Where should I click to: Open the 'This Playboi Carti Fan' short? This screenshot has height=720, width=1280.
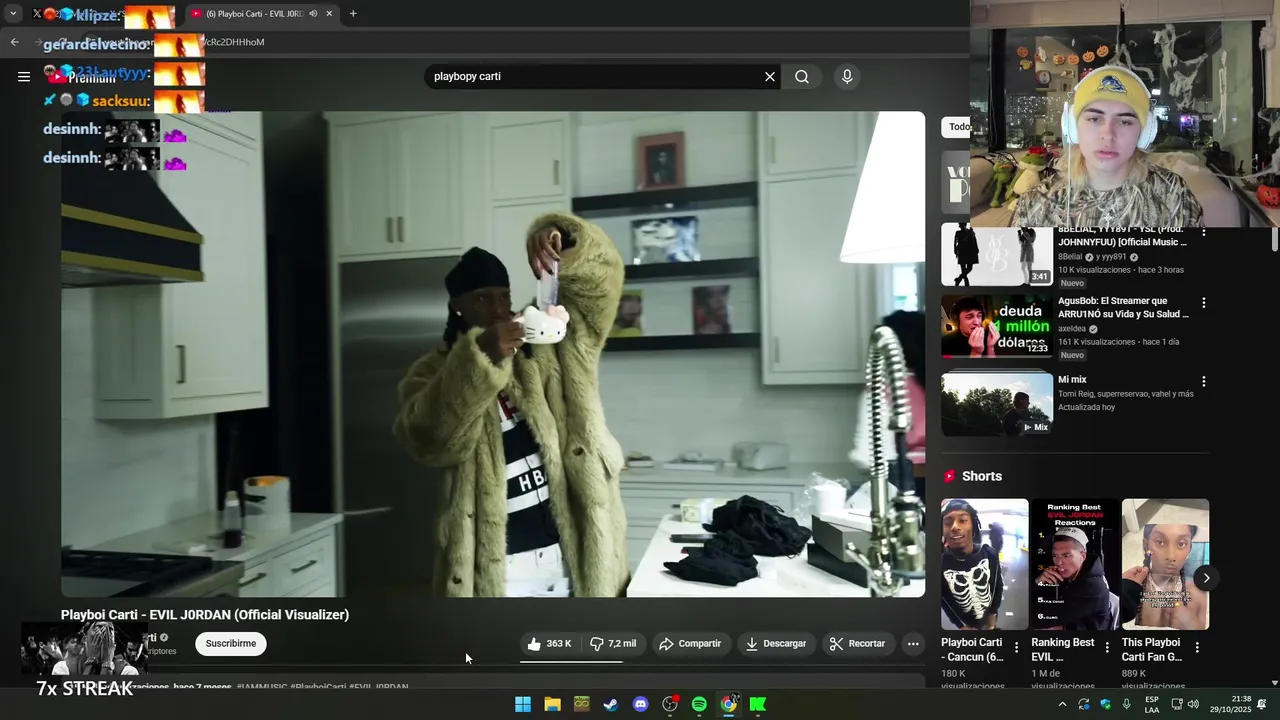tap(1165, 564)
